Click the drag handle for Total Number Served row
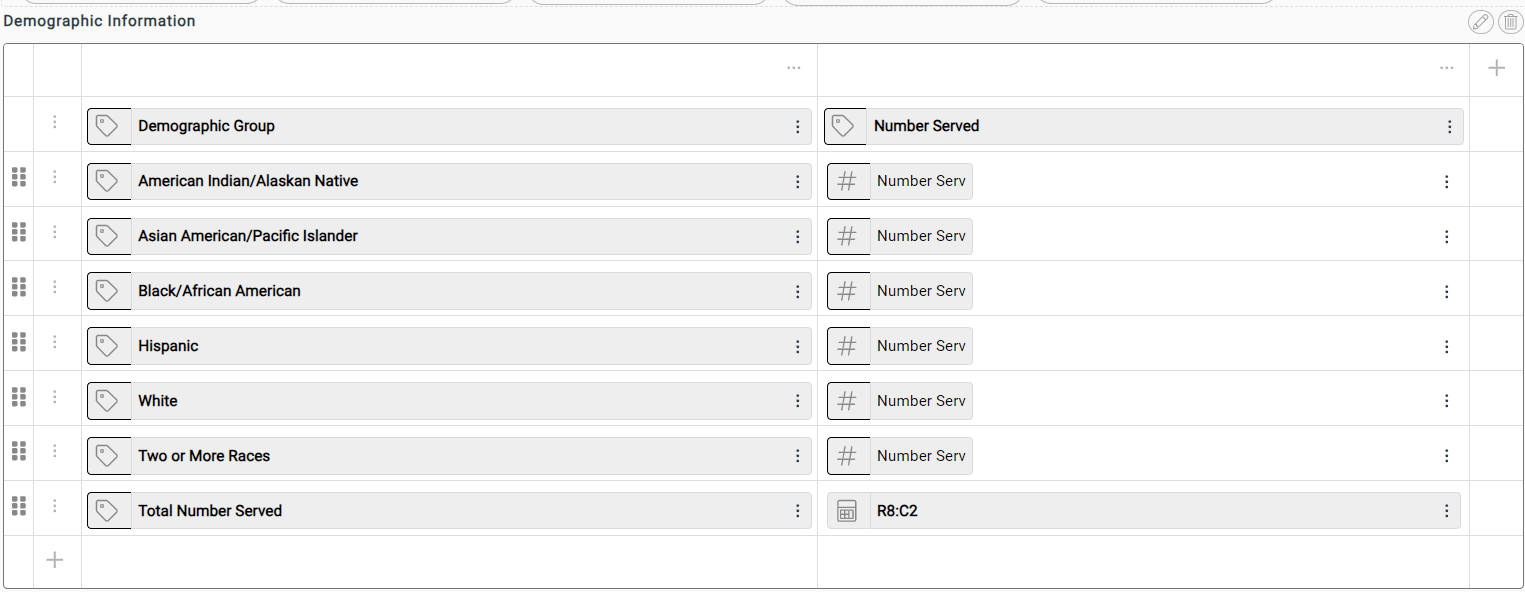The image size is (1525, 592). [x=18, y=507]
